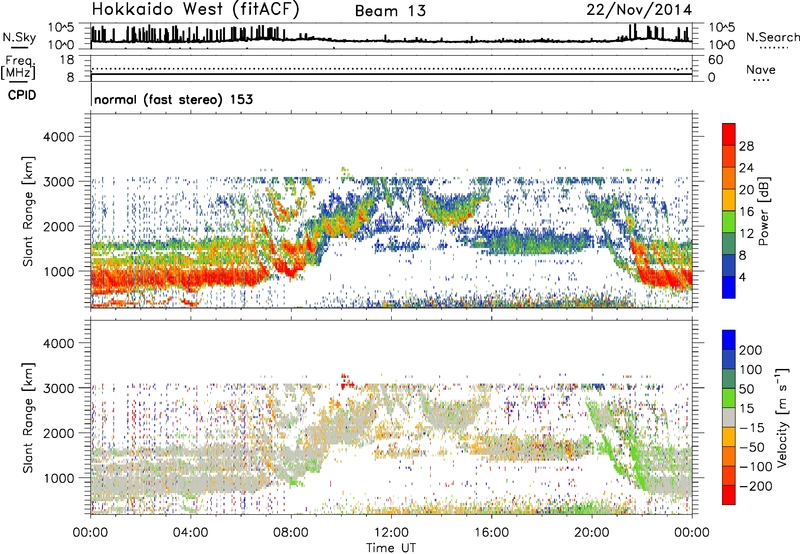Click the '20:00' time axis label
The width and height of the screenshot is (800, 554).
592,533
